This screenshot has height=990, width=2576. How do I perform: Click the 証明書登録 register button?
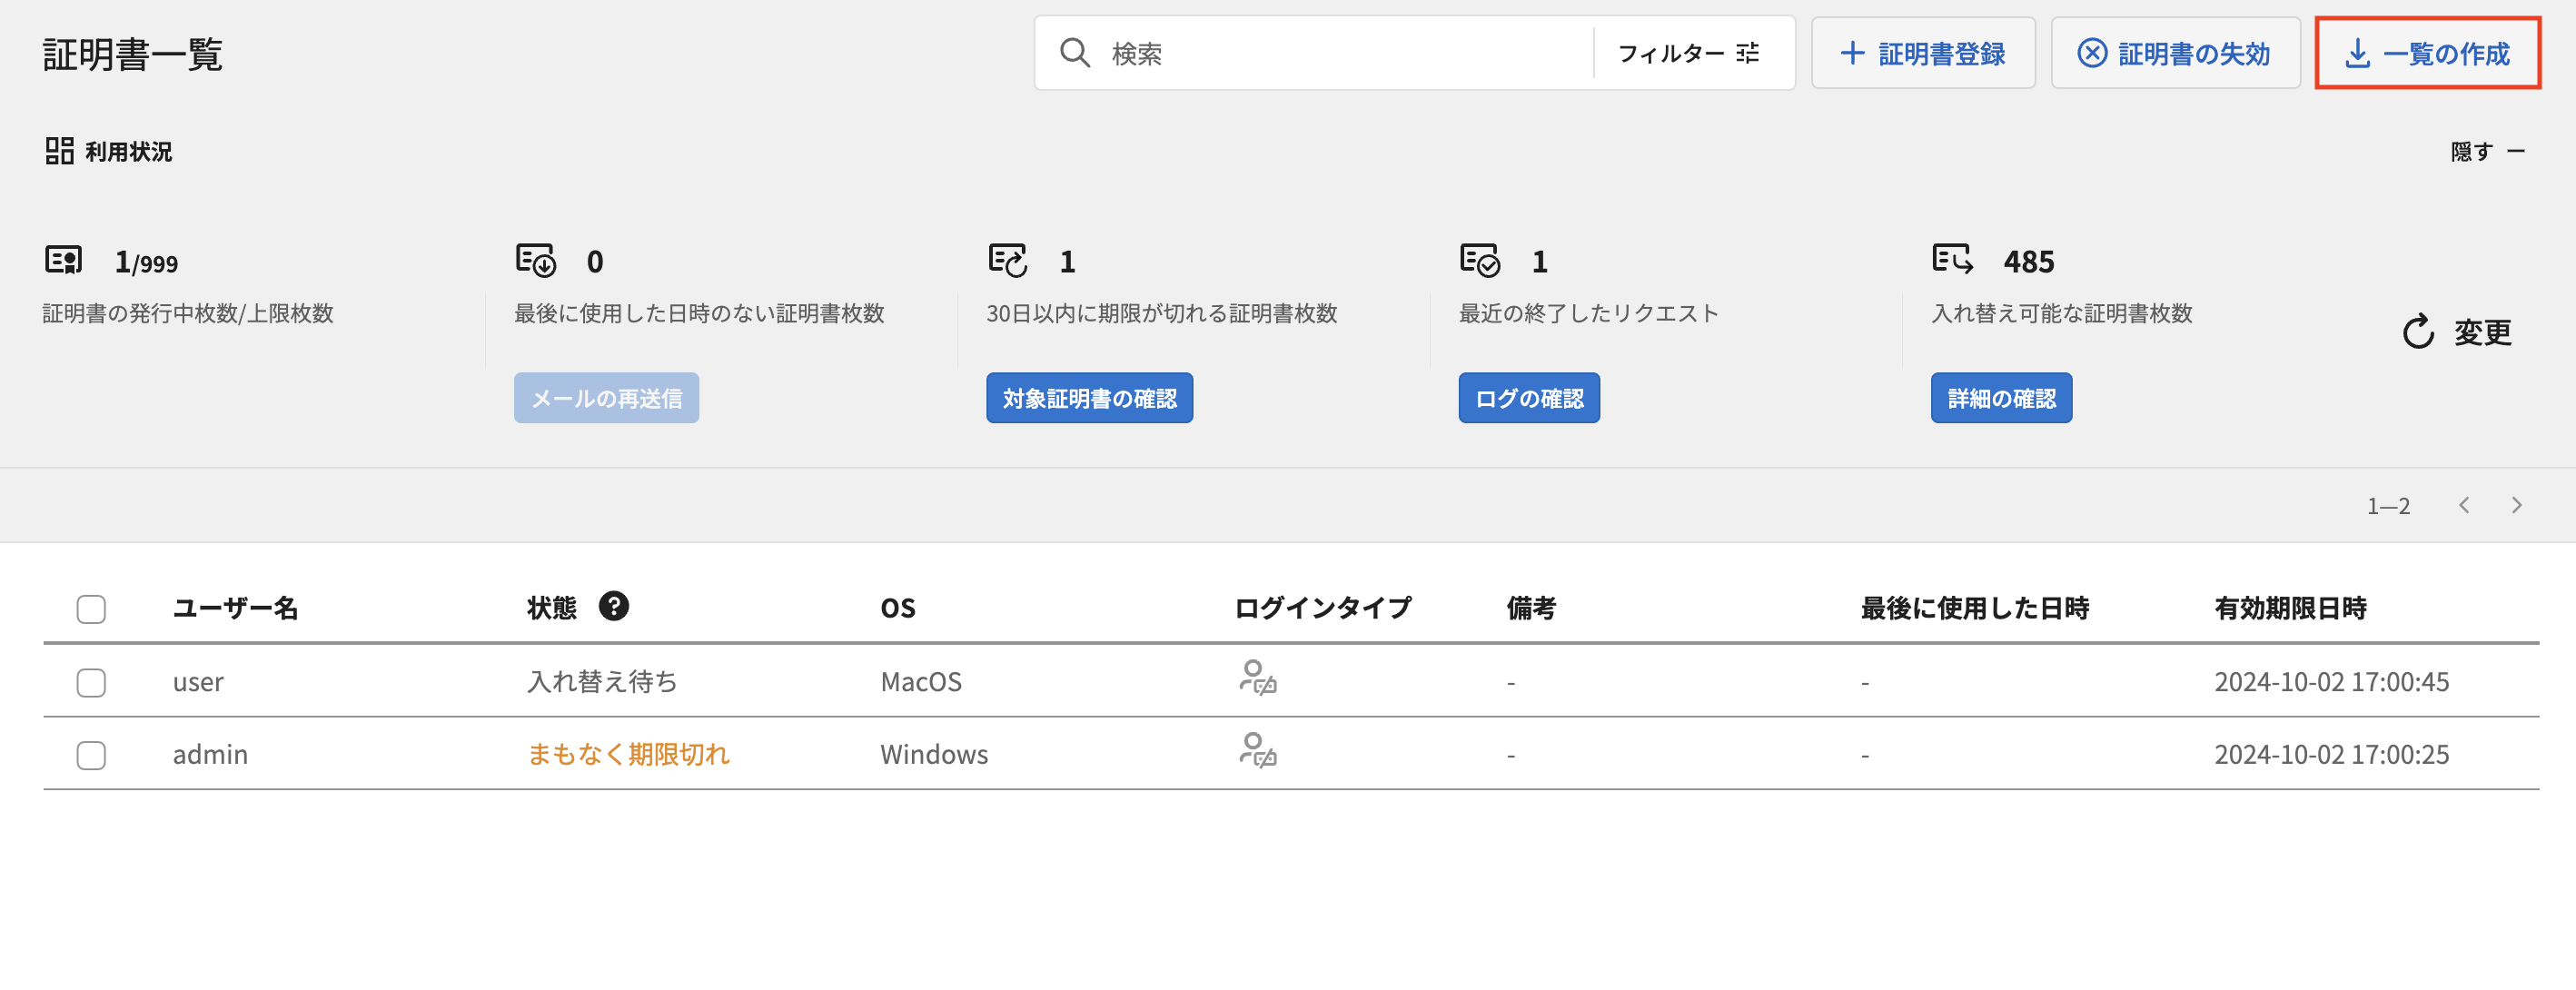click(1922, 53)
